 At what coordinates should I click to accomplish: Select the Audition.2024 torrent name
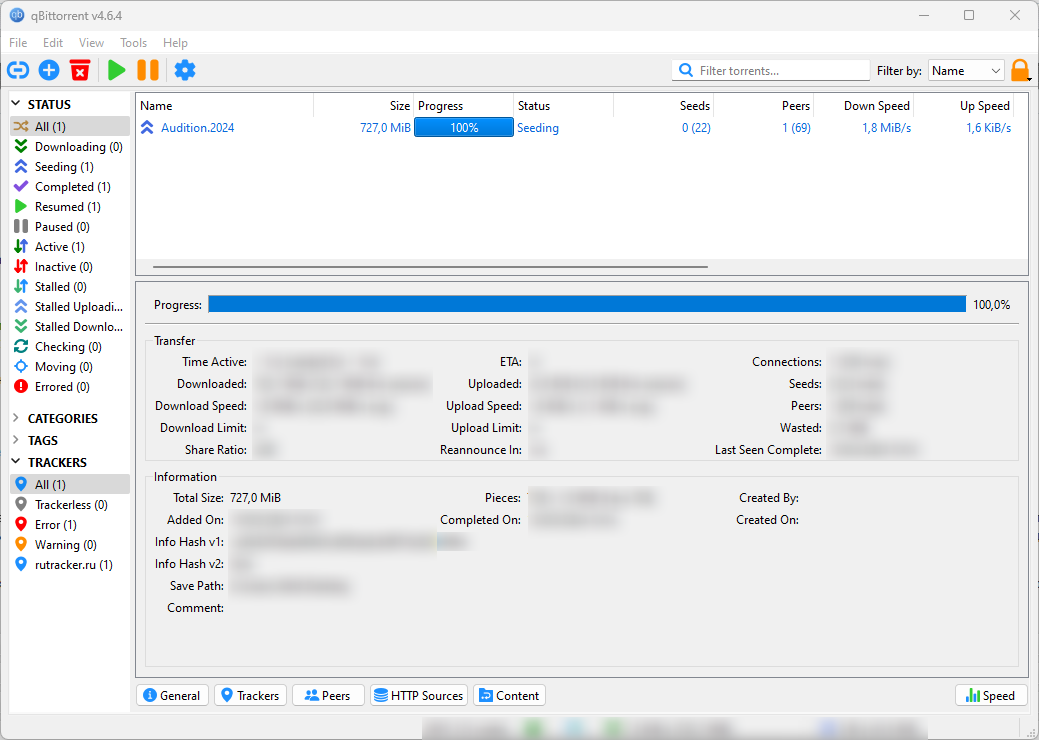tap(197, 128)
